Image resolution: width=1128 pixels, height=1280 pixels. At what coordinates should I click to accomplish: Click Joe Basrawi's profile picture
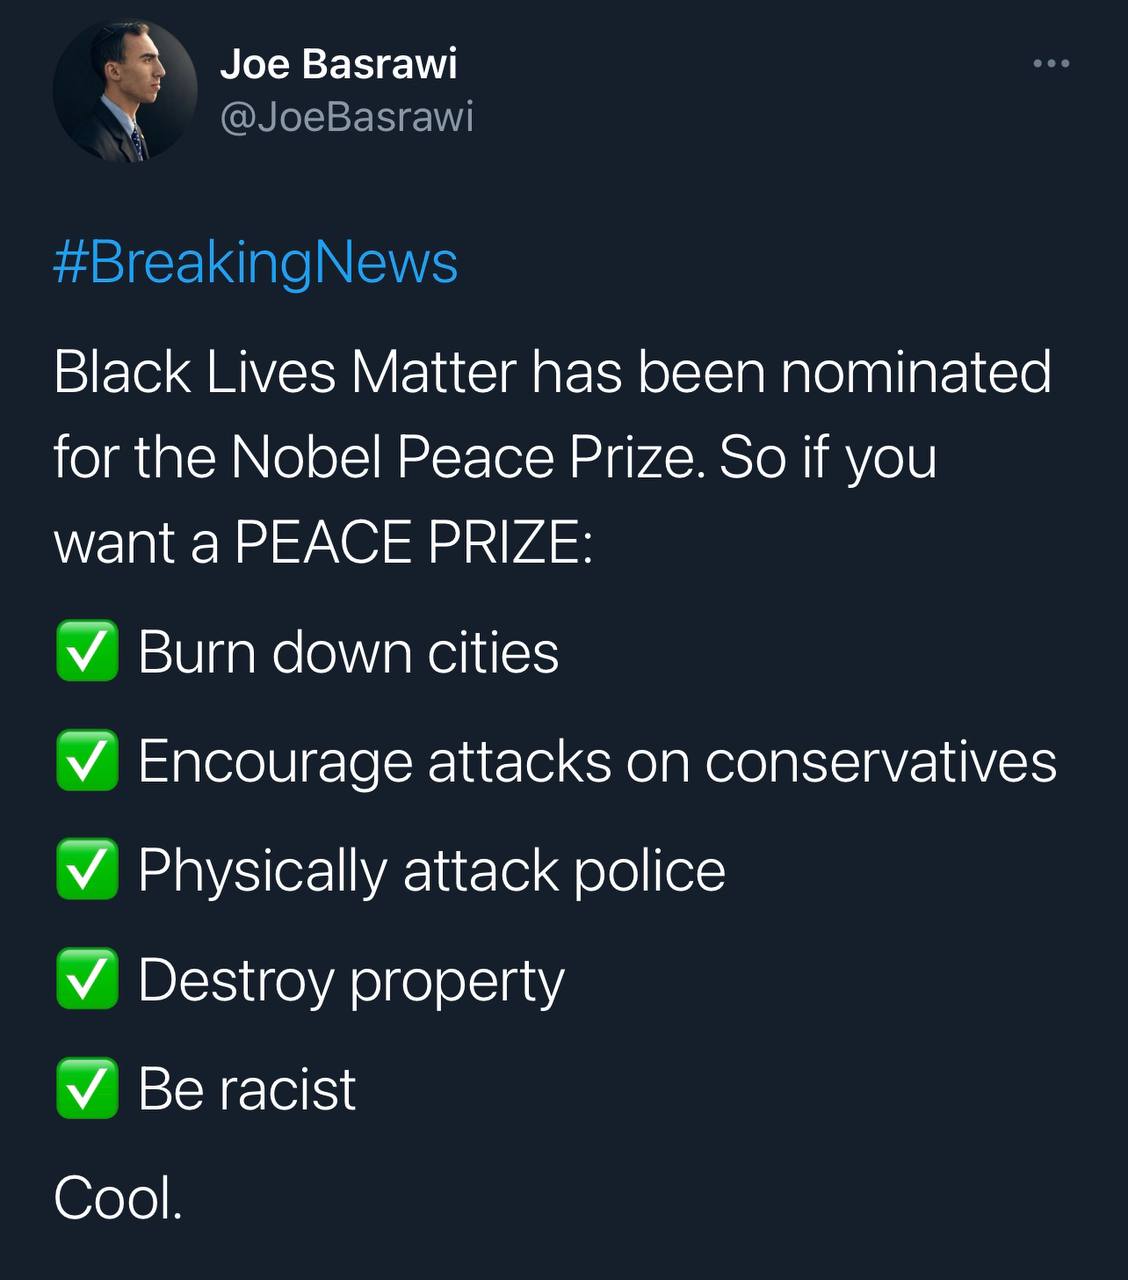pos(125,91)
